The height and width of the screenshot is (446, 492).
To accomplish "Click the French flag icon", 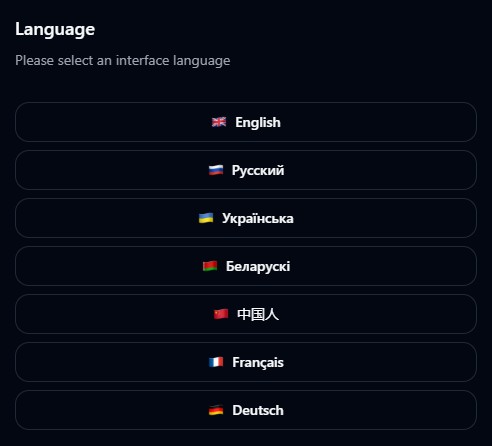I will pyautogui.click(x=216, y=362).
